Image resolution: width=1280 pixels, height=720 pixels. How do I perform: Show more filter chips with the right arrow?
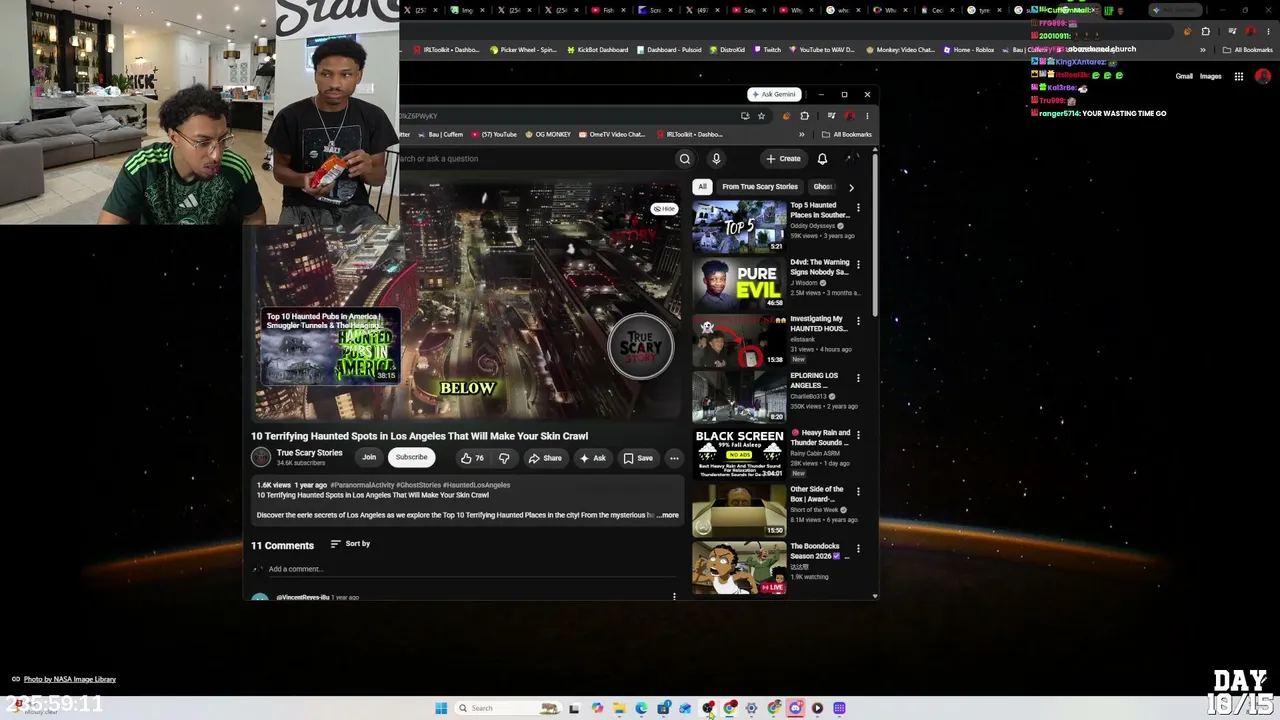point(851,187)
